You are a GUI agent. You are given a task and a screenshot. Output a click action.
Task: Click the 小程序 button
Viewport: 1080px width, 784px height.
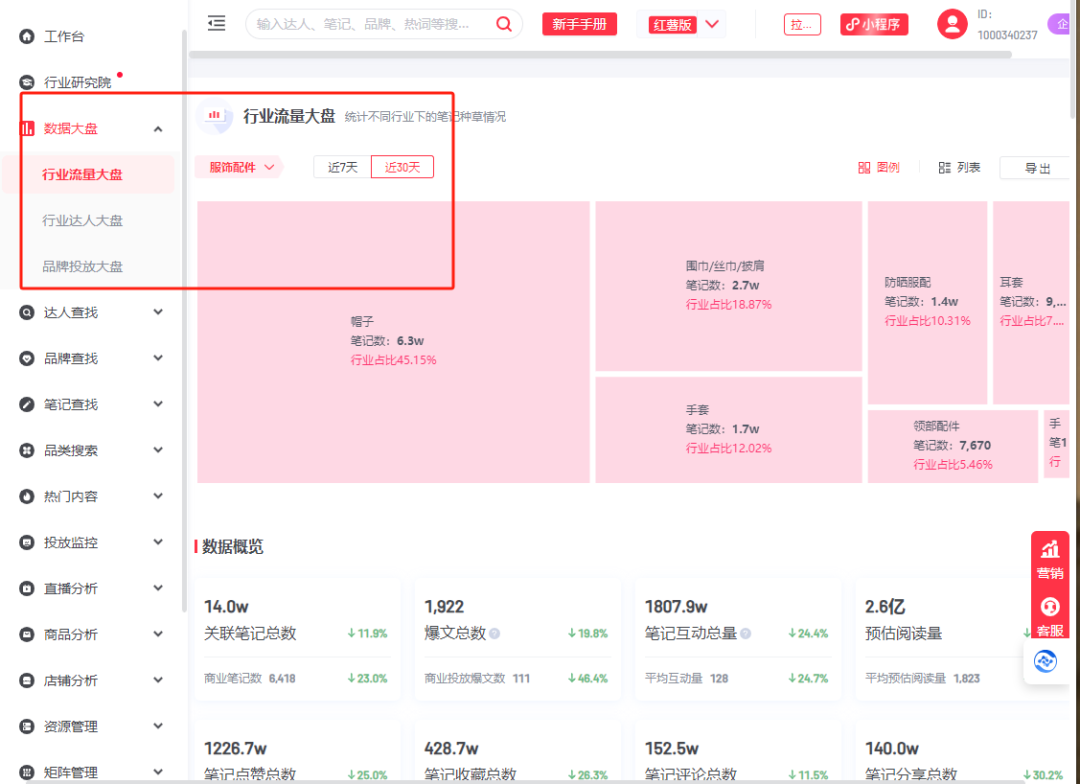874,24
